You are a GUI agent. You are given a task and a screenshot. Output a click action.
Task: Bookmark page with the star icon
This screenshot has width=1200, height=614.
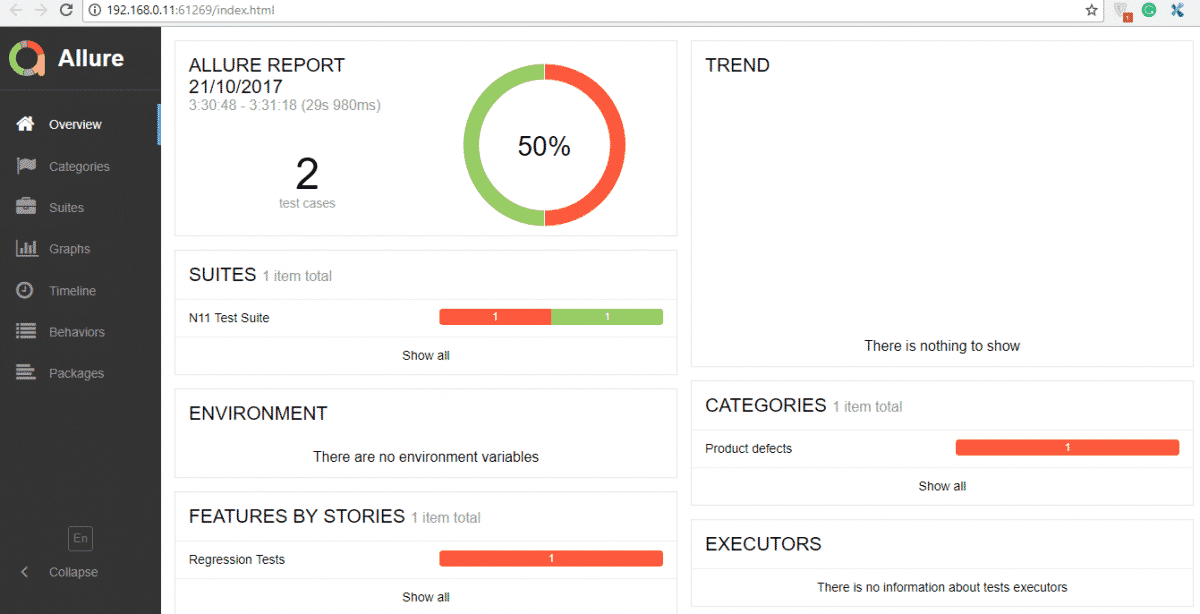click(1092, 10)
